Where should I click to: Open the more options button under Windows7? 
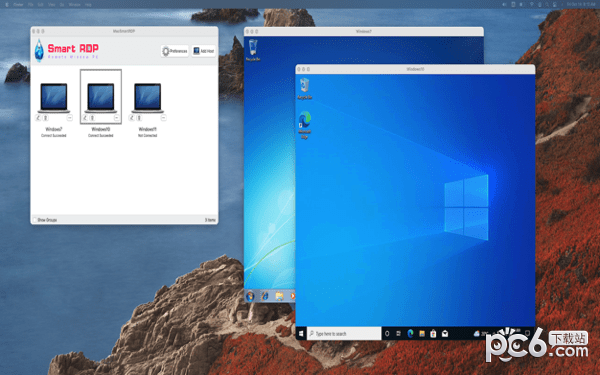70,118
